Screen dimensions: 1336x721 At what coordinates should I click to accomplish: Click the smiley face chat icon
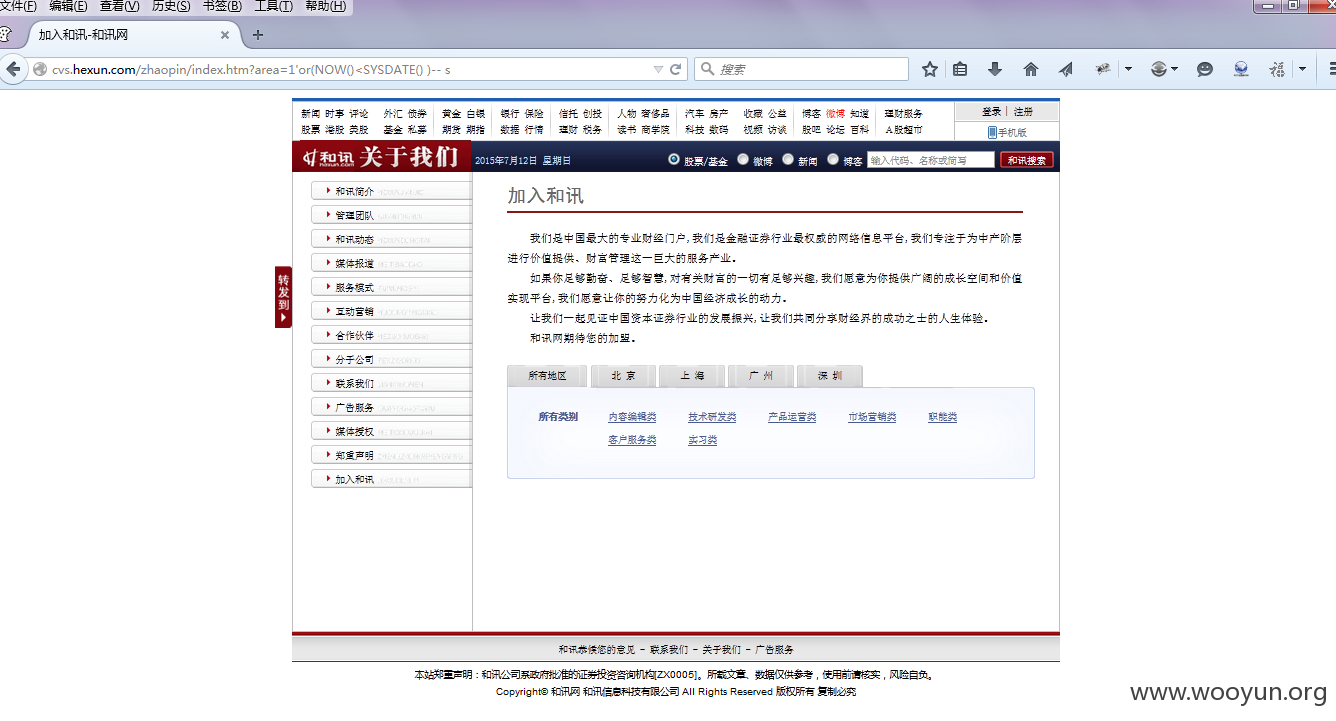[1205, 69]
